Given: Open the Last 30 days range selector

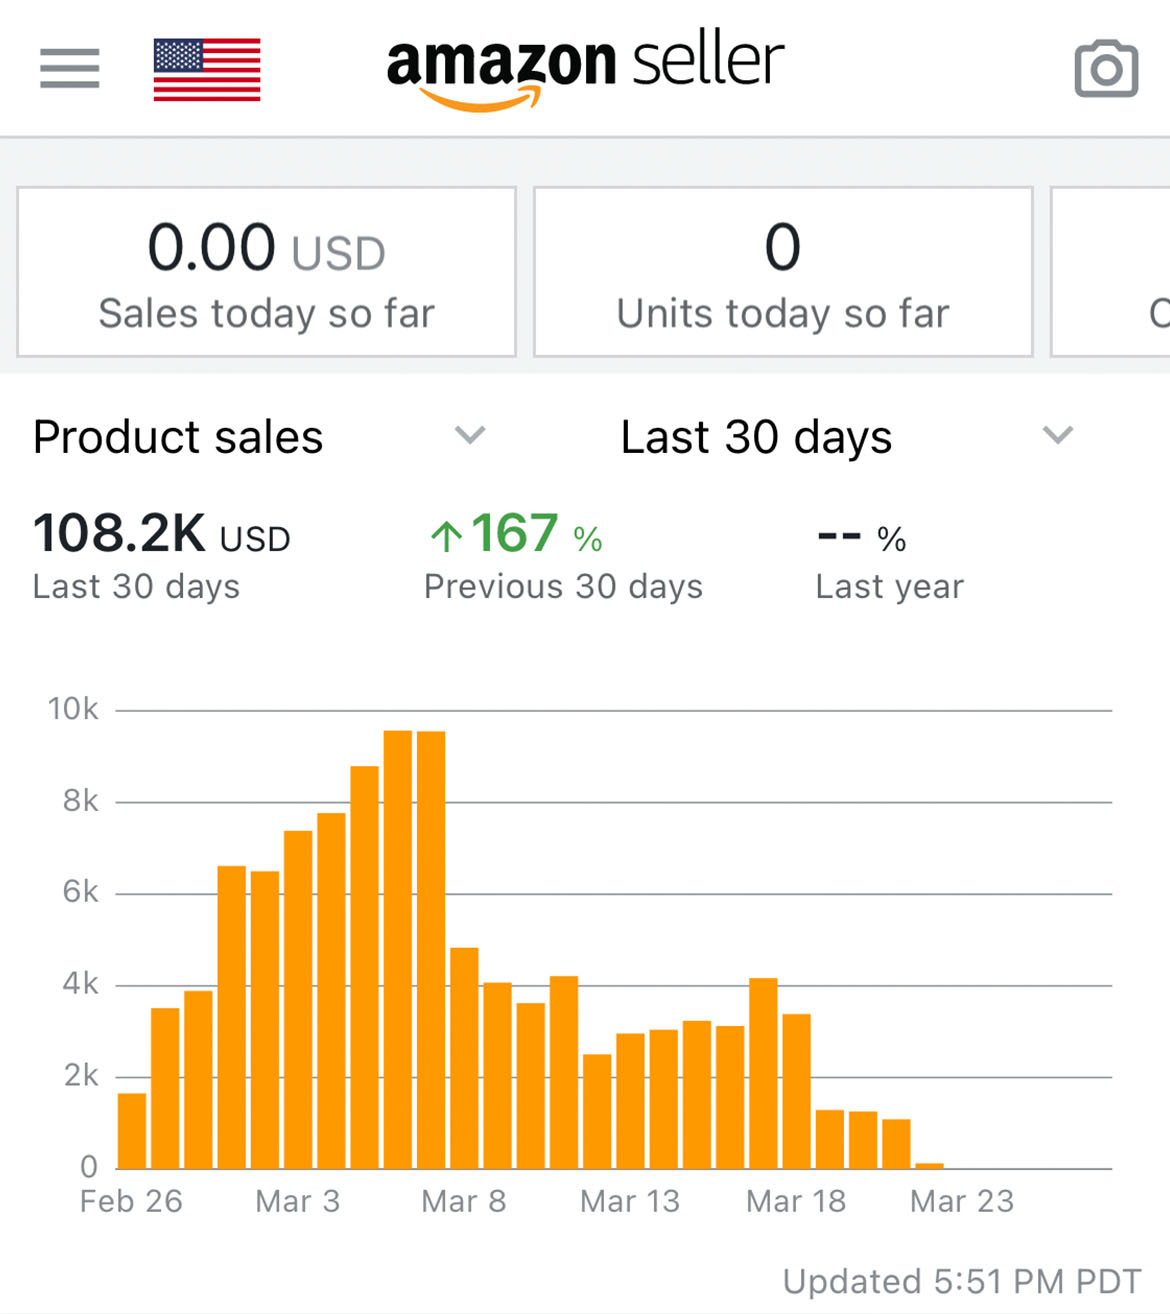Looking at the screenshot, I should [x=848, y=437].
